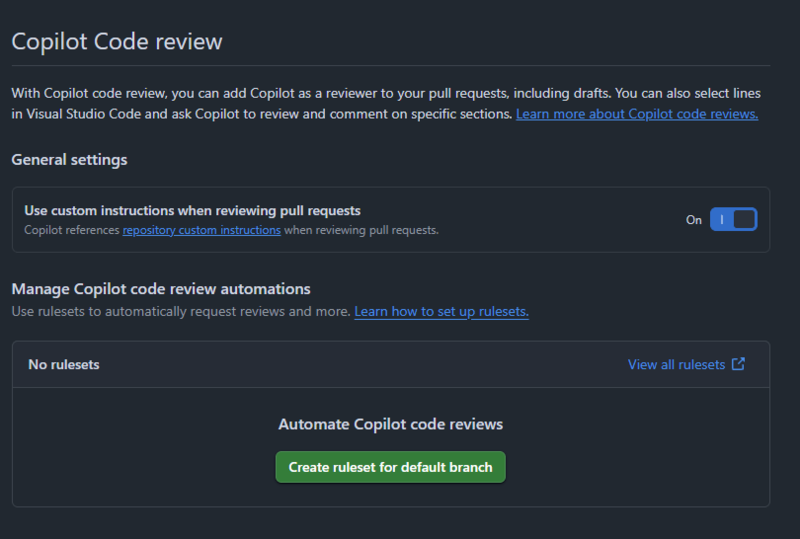Click the Copilot Code review heading

tap(117, 41)
